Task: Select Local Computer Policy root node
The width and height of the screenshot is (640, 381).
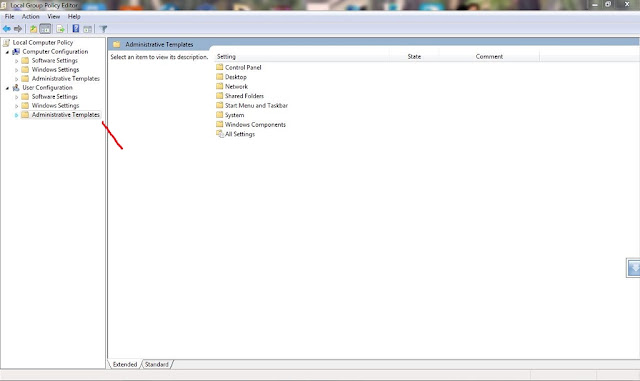Action: coord(43,42)
